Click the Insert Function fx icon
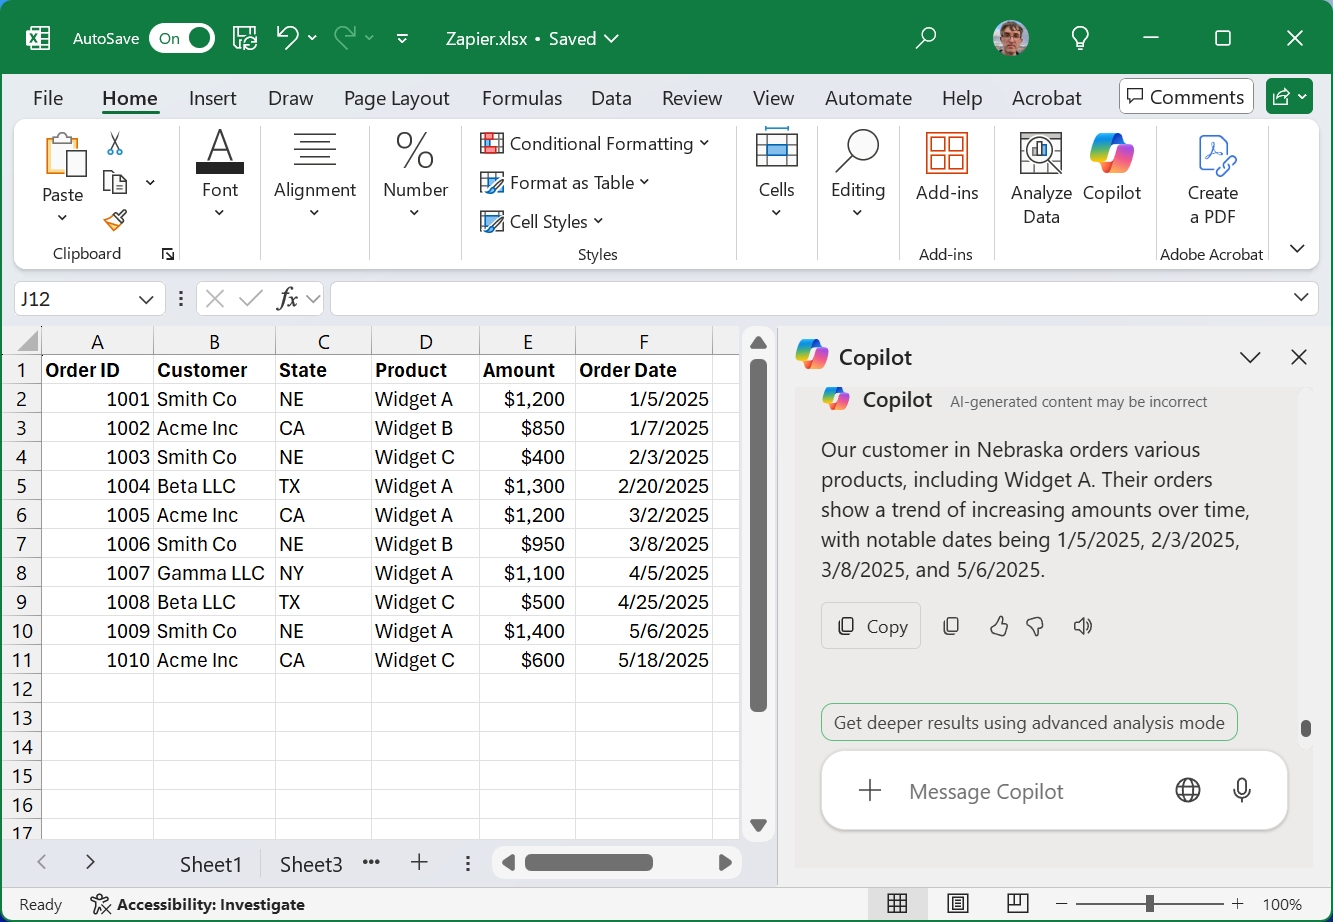Viewport: 1333px width, 922px height. (x=287, y=298)
